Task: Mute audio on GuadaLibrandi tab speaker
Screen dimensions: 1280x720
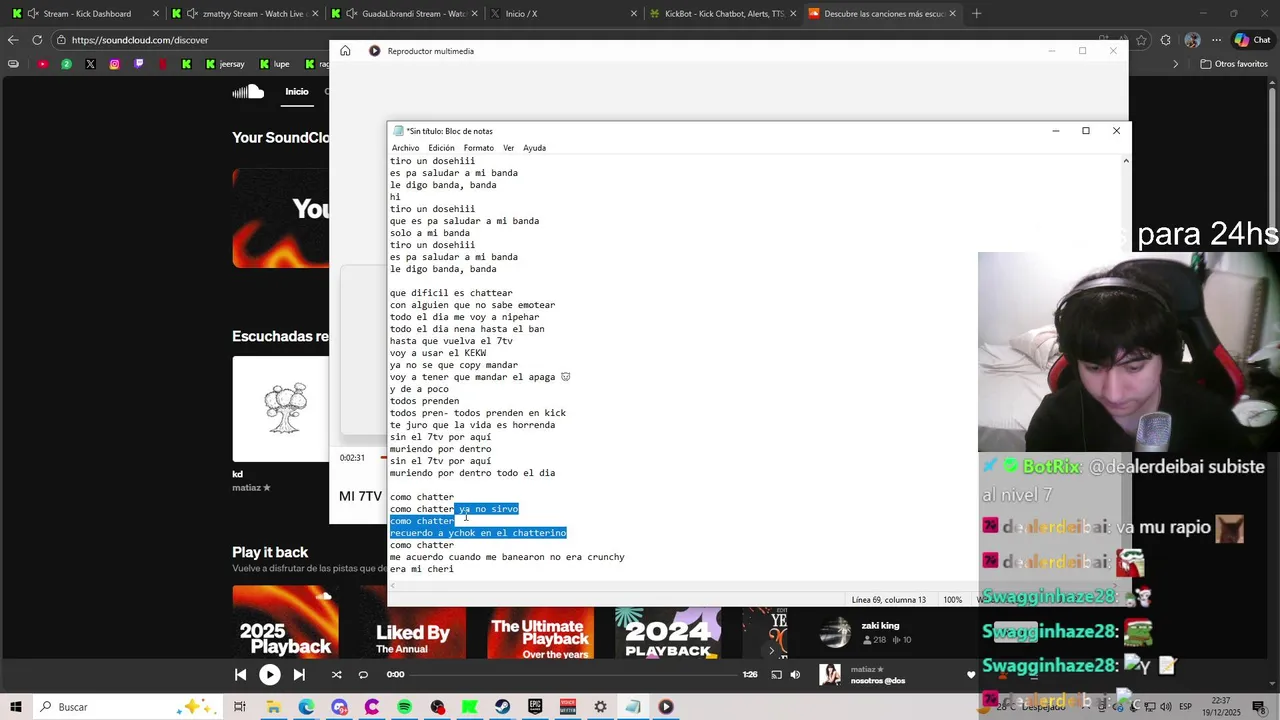Action: click(x=352, y=14)
